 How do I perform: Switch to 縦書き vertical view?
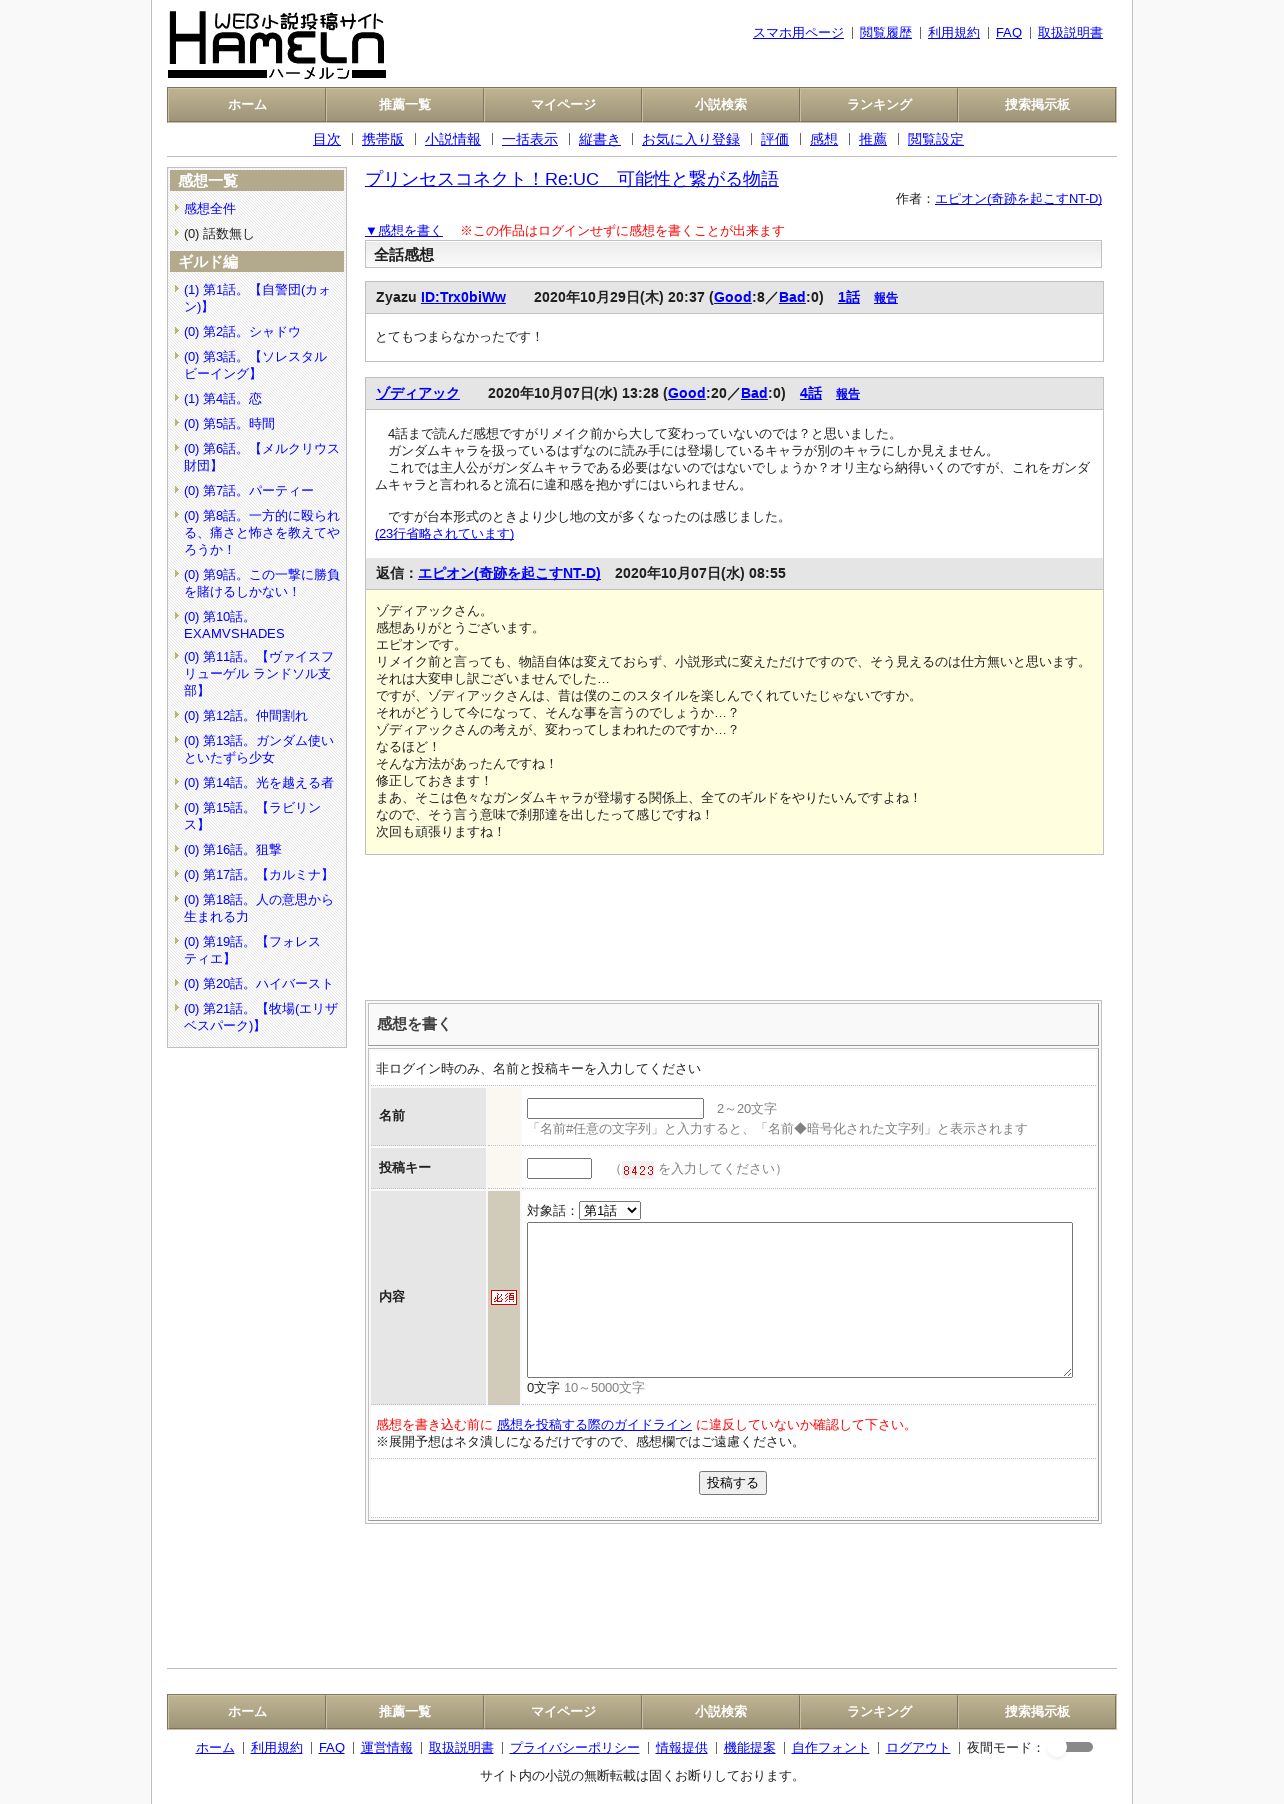click(x=600, y=140)
